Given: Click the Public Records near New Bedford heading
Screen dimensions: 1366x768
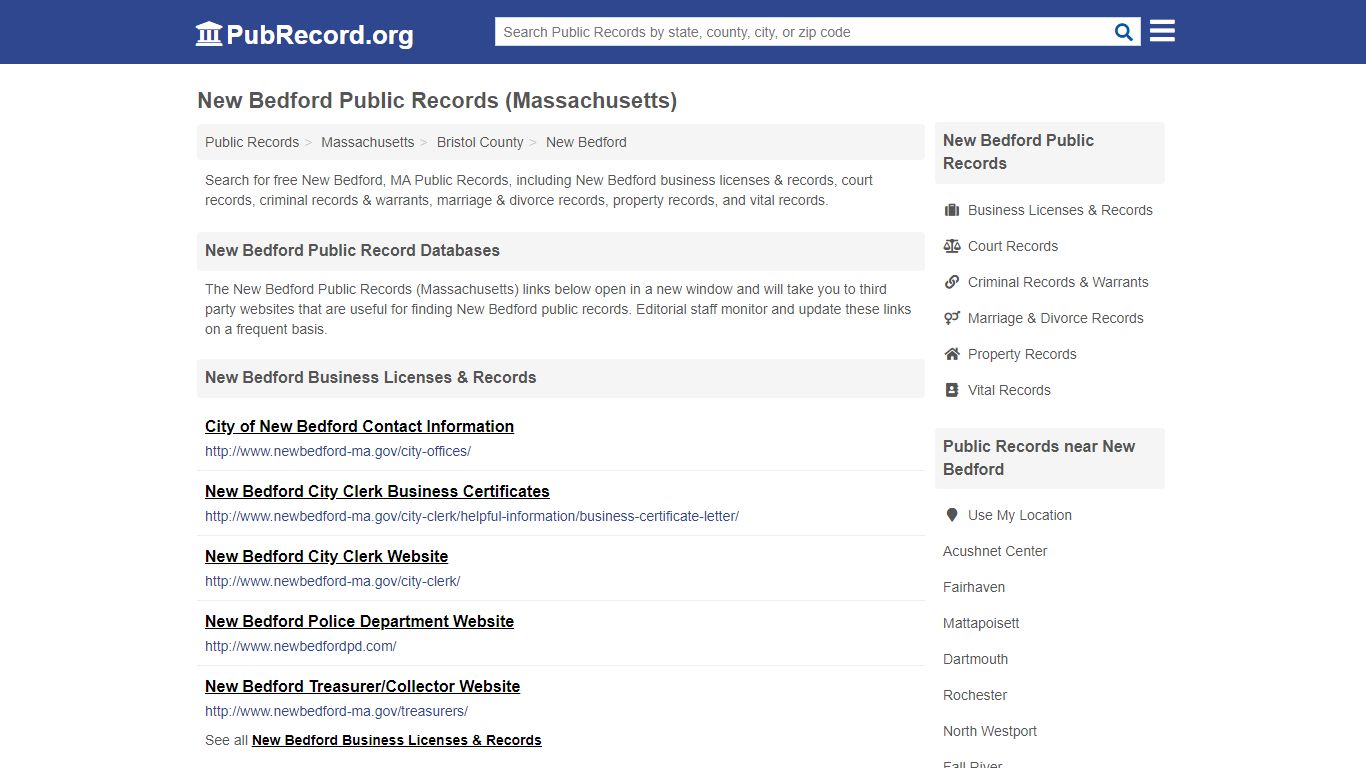Looking at the screenshot, I should 1039,458.
